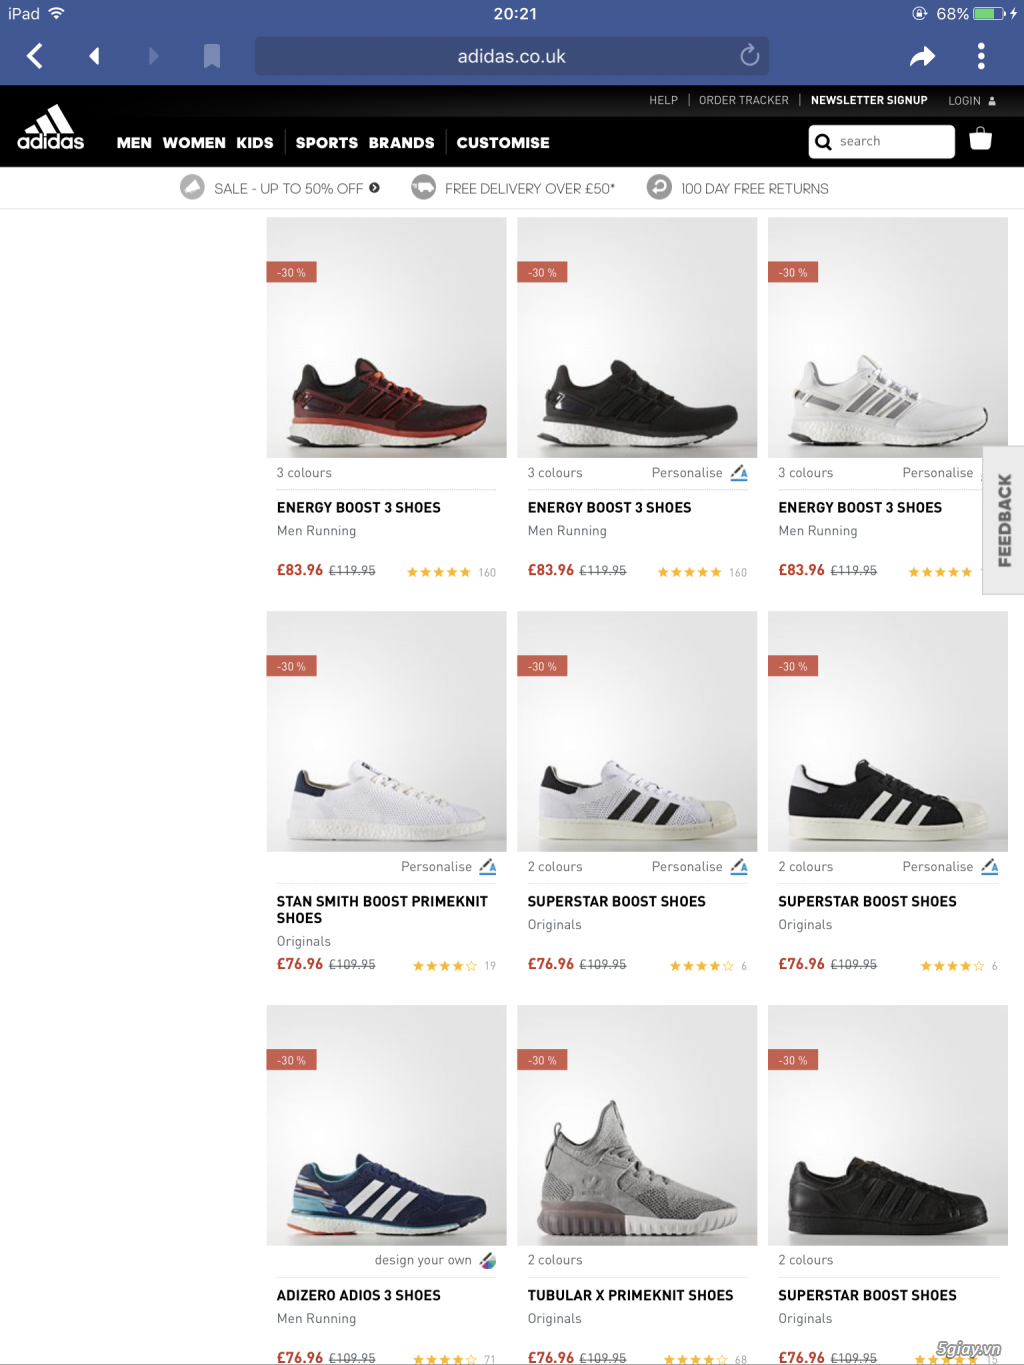Expand the Sale up to 50% off arrow
Screen dimensions: 1024x1365
tap(374, 188)
